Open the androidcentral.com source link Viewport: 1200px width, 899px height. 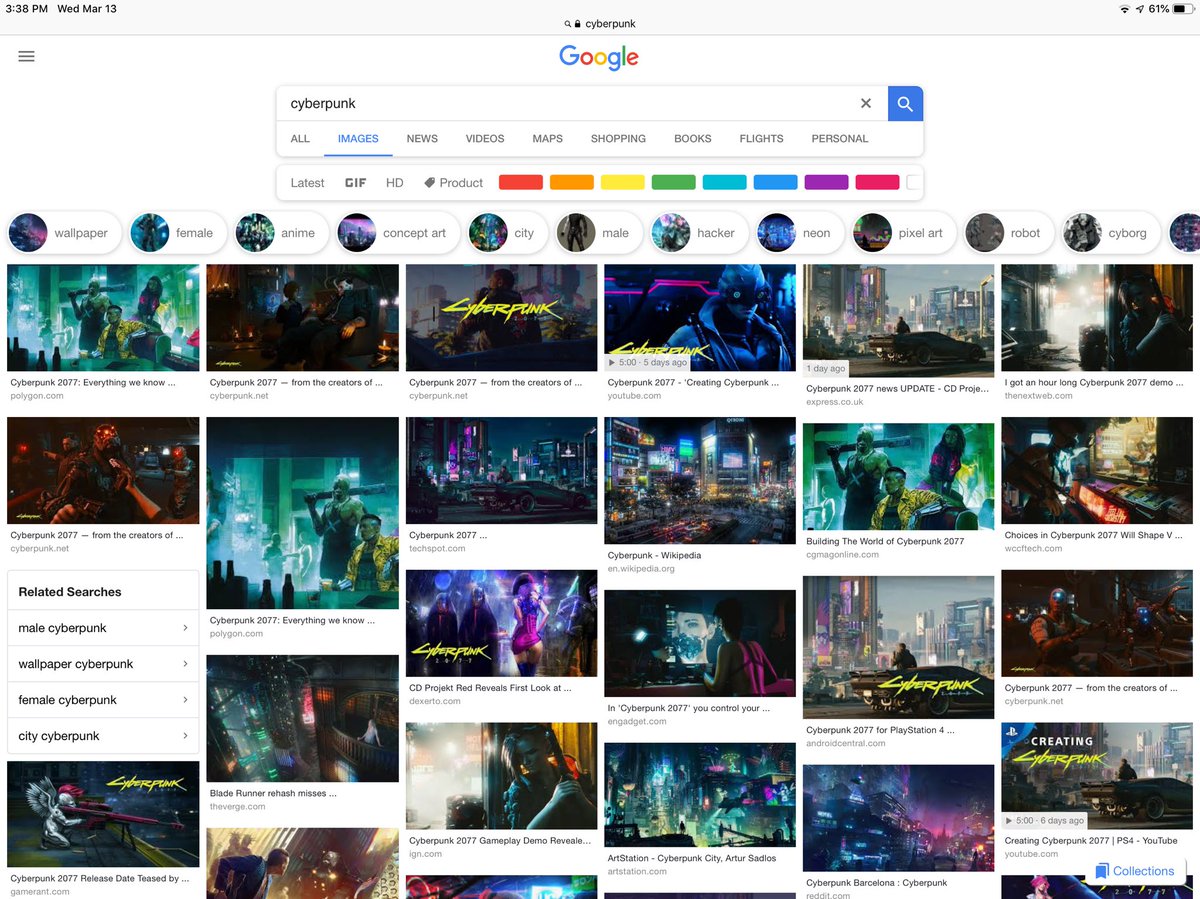point(845,744)
